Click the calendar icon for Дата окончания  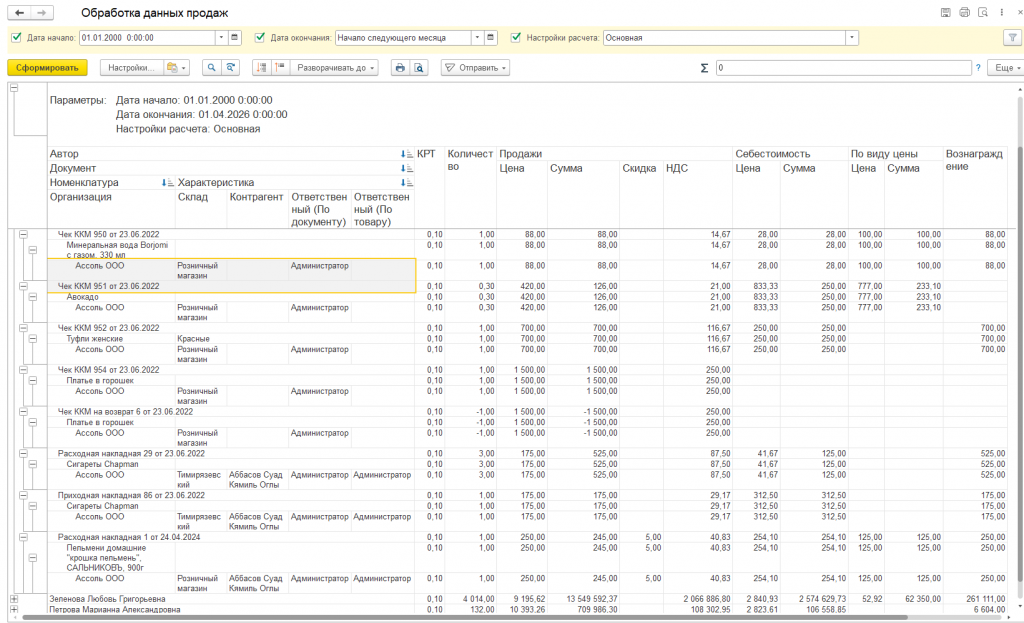pyautogui.click(x=490, y=38)
